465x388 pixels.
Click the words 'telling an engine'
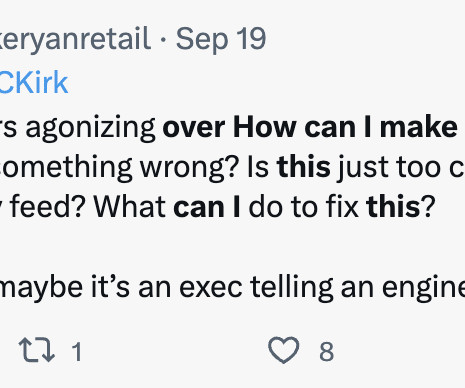[x=357, y=288]
